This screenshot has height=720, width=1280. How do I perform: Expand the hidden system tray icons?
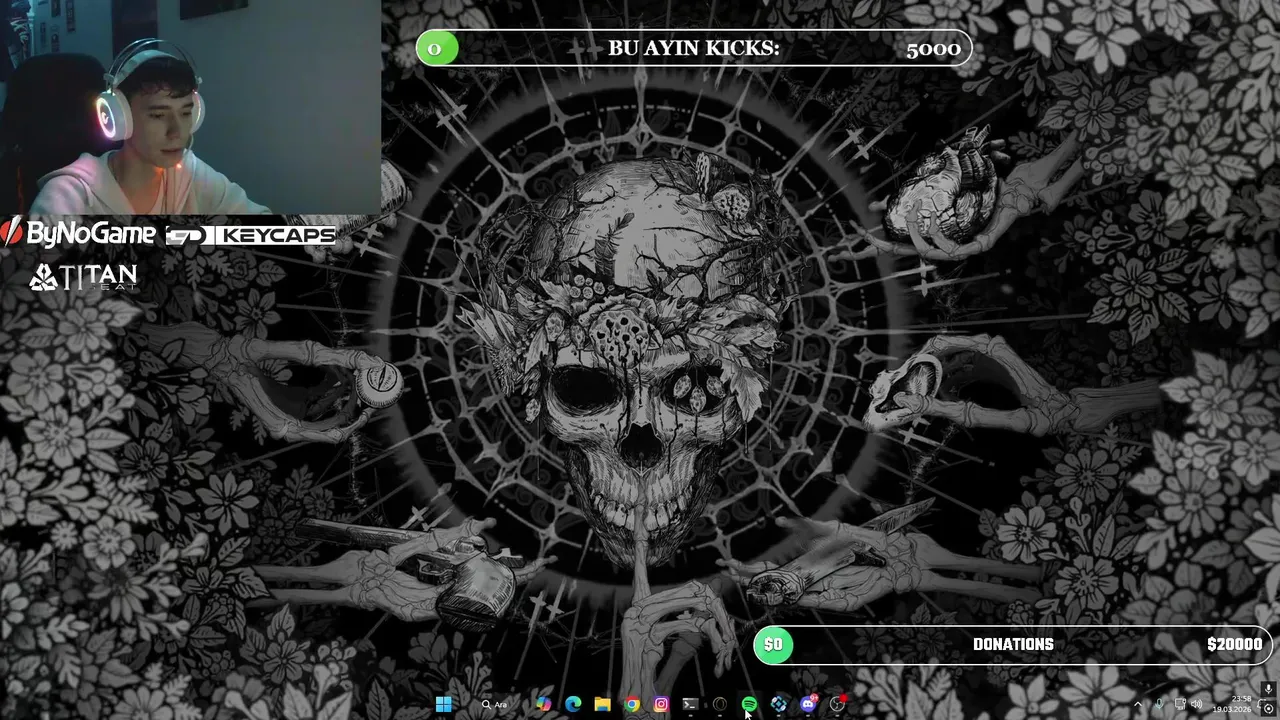1138,704
